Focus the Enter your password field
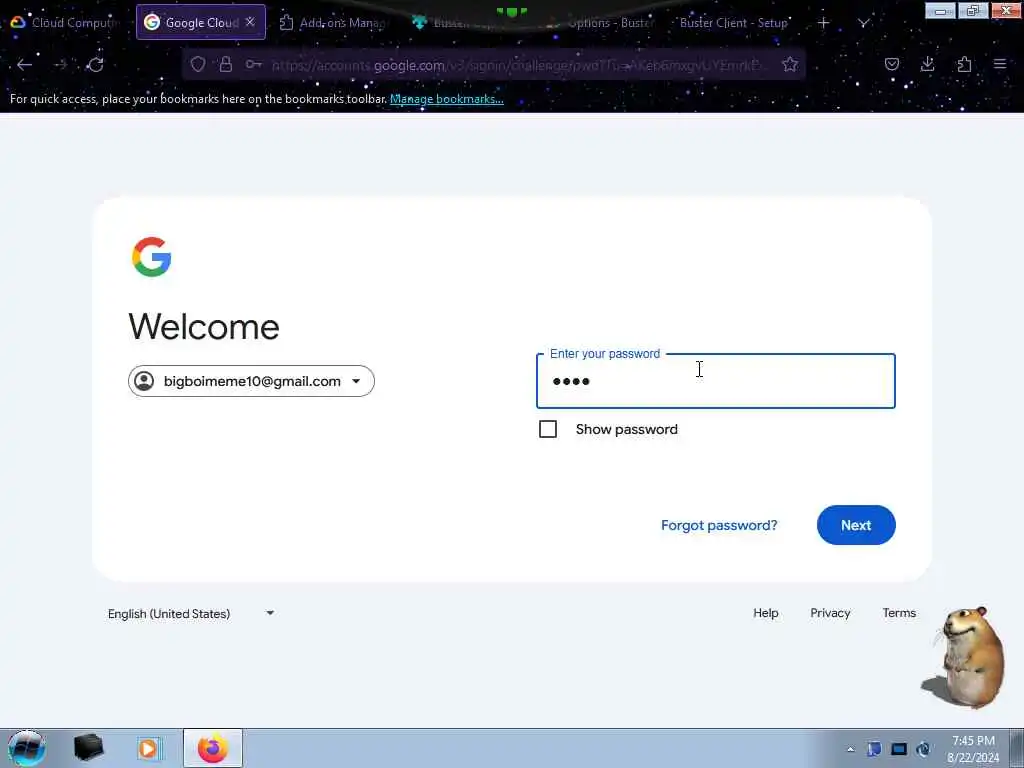This screenshot has height=768, width=1024. pyautogui.click(x=716, y=381)
